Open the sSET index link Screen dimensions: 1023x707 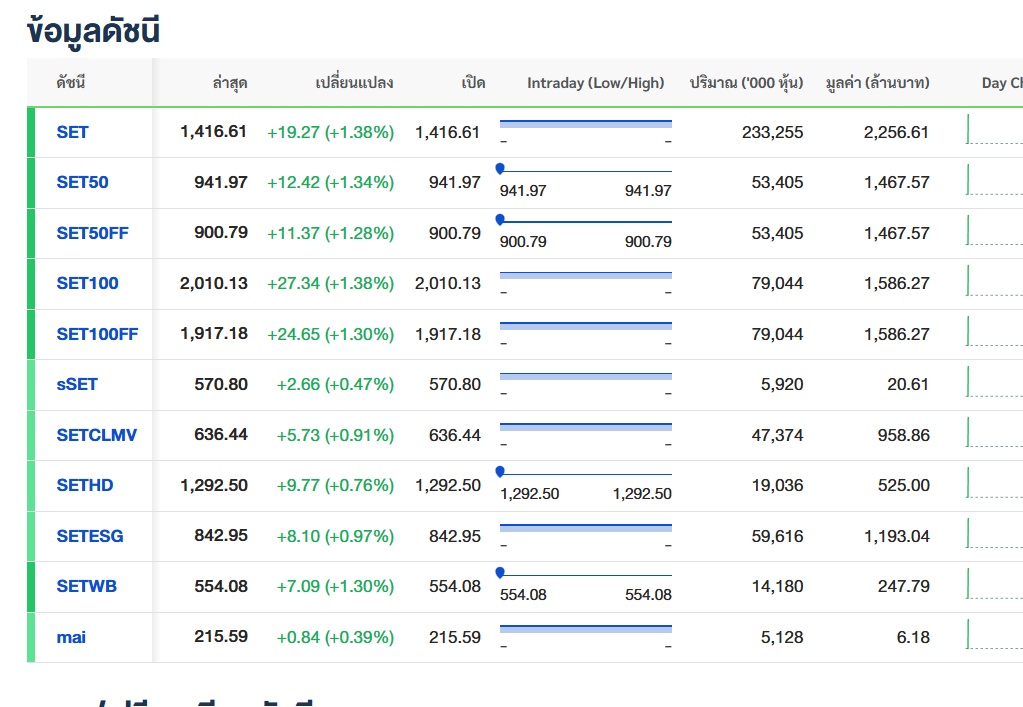(77, 384)
